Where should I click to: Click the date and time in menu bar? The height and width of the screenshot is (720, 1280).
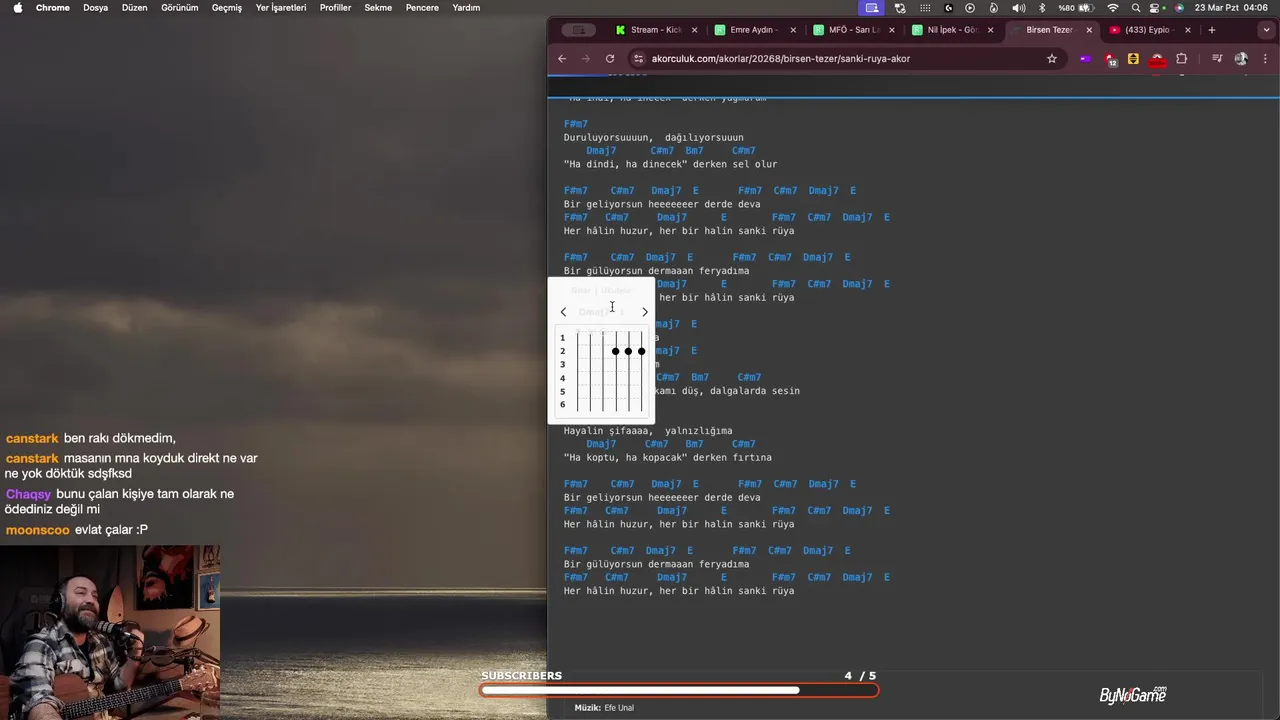[x=1231, y=7]
